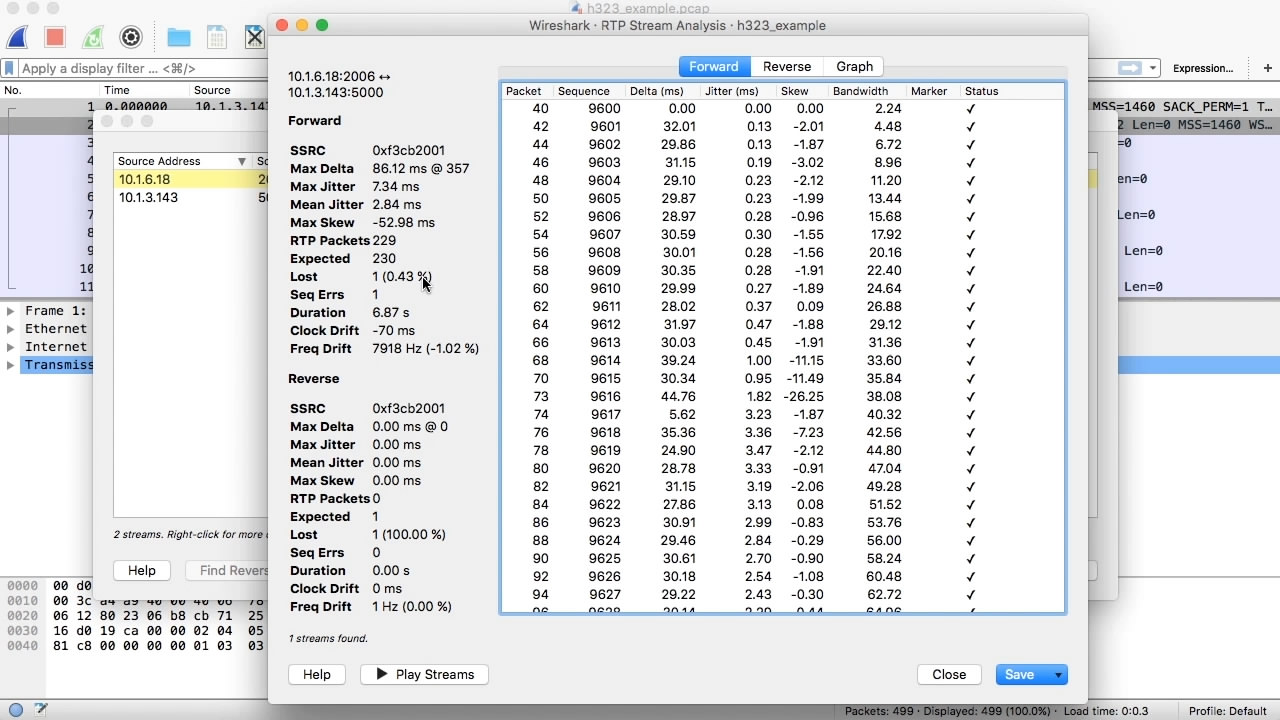This screenshot has height=720, width=1280.
Task: Select the row for packet 73
Action: pos(783,397)
